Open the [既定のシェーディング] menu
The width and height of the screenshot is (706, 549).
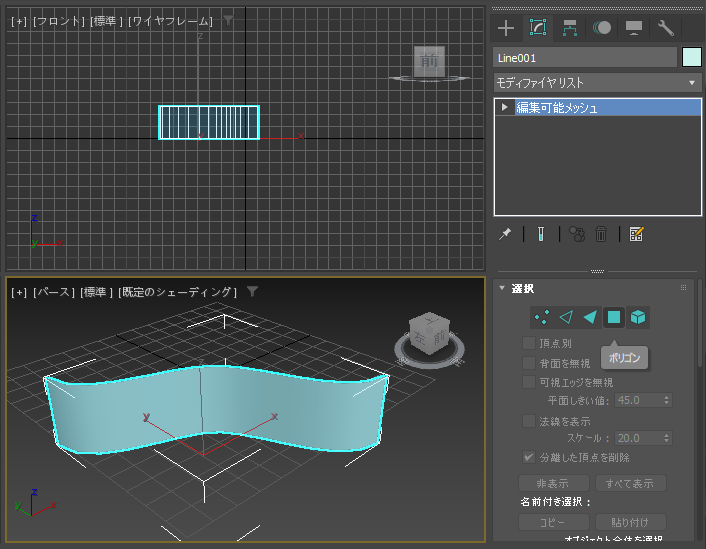click(x=177, y=292)
